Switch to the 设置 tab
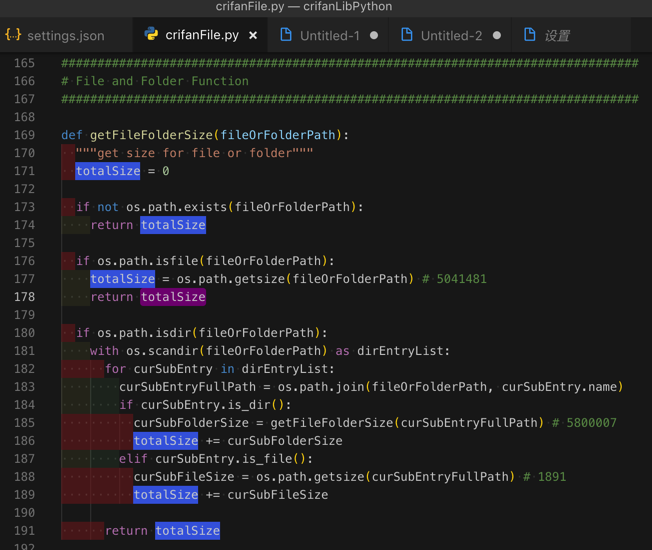The height and width of the screenshot is (550, 652). click(x=556, y=36)
